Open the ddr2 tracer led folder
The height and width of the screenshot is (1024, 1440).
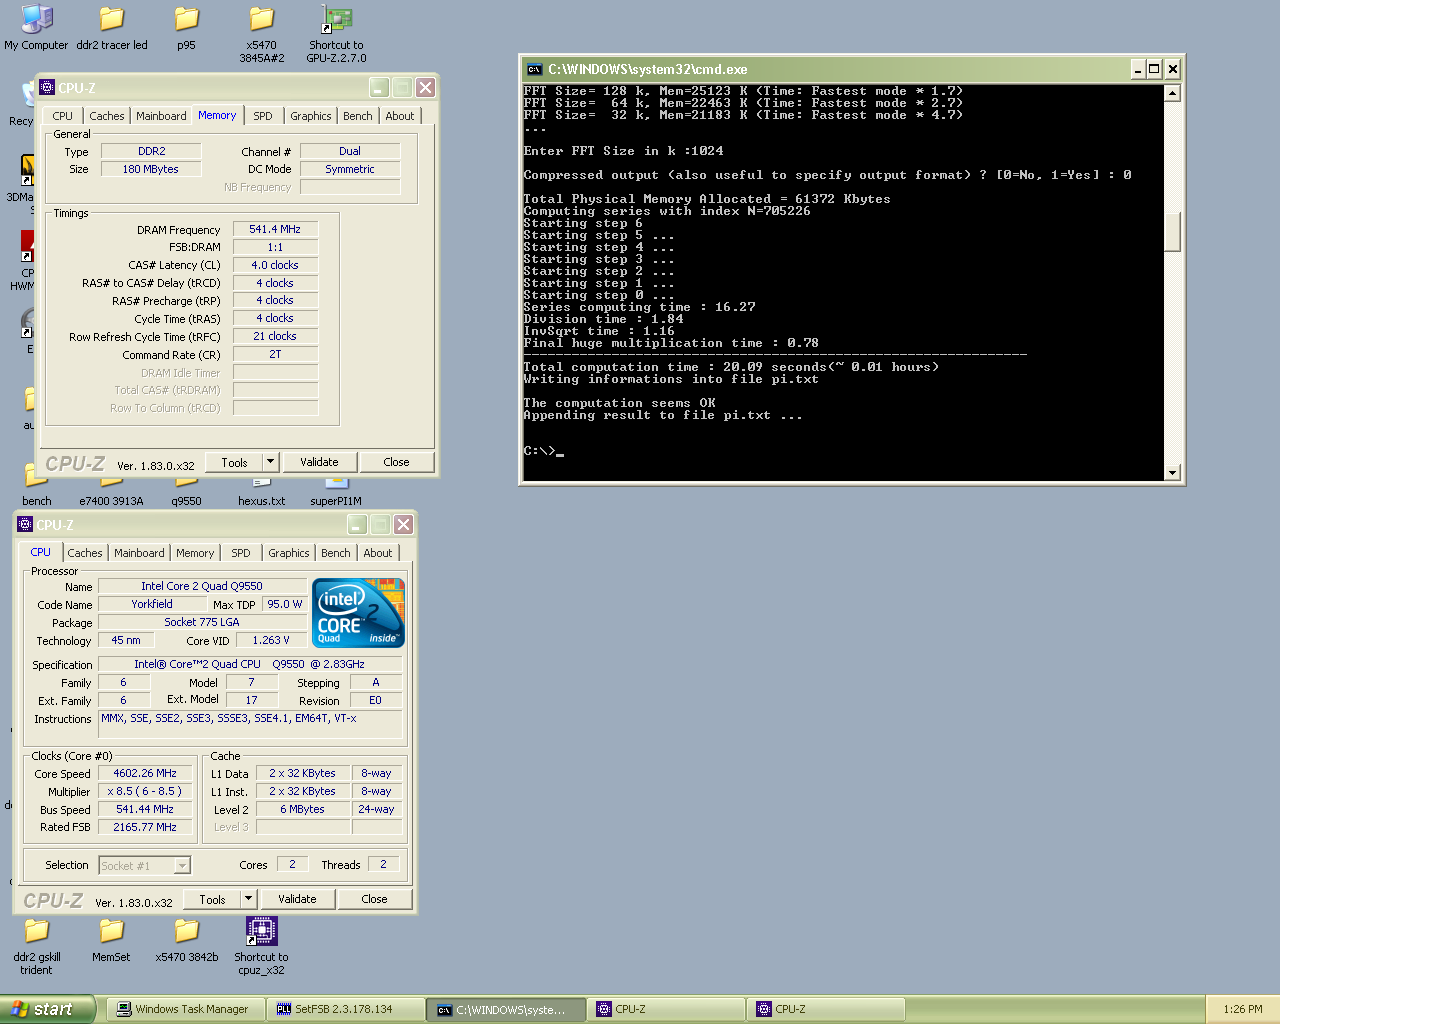click(112, 27)
